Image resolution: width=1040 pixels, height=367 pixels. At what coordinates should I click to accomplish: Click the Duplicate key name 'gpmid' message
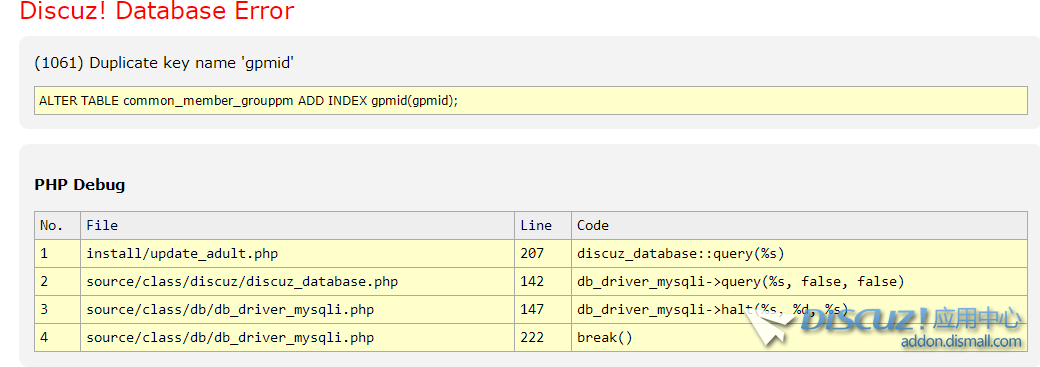click(164, 63)
